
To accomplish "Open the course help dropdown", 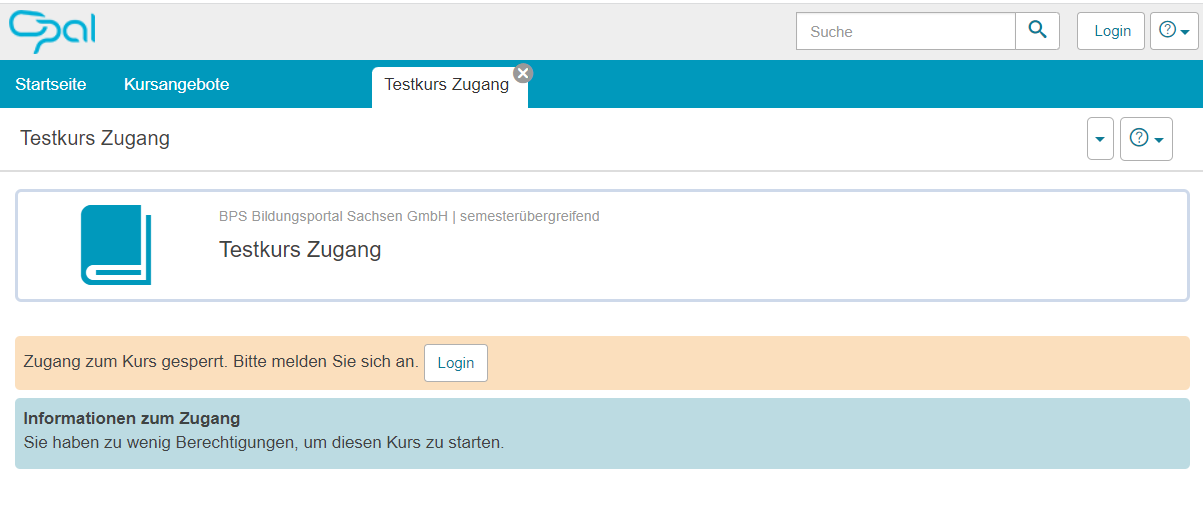I will (x=1146, y=139).
